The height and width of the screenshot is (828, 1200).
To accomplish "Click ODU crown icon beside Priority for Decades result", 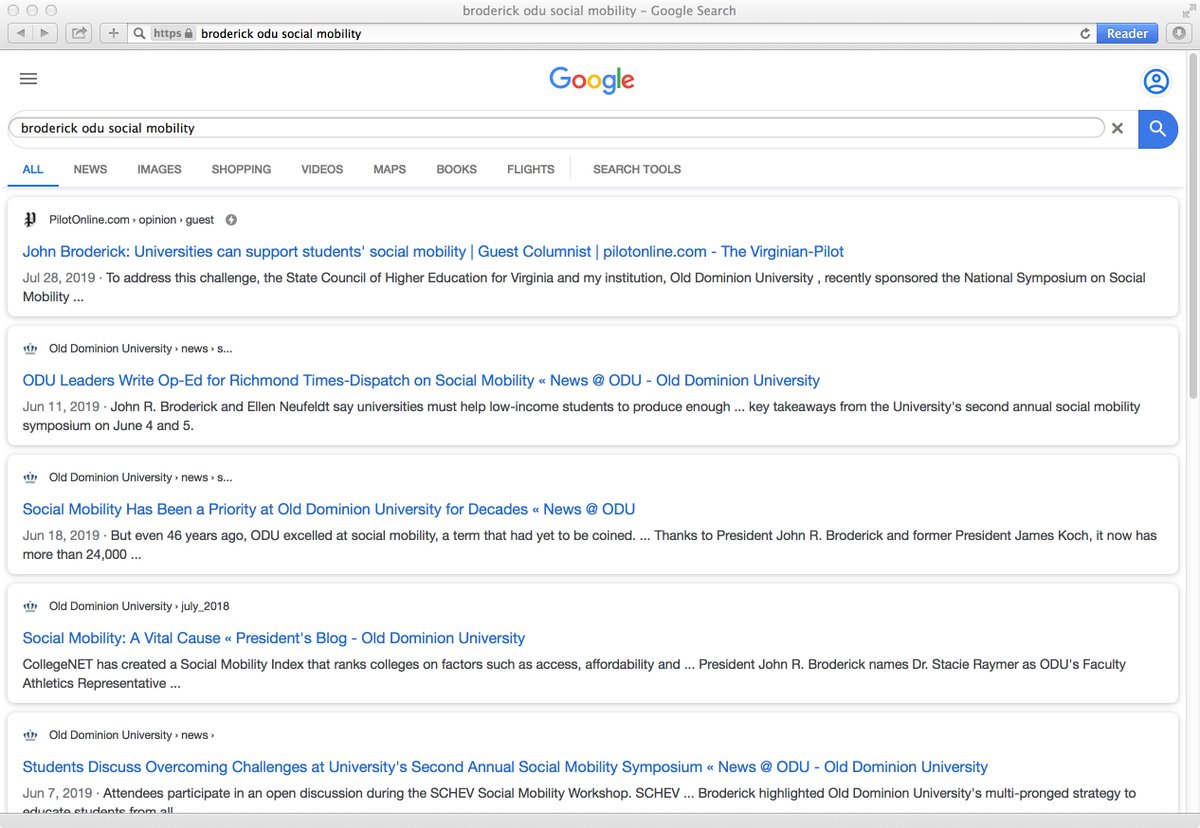I will [30, 478].
